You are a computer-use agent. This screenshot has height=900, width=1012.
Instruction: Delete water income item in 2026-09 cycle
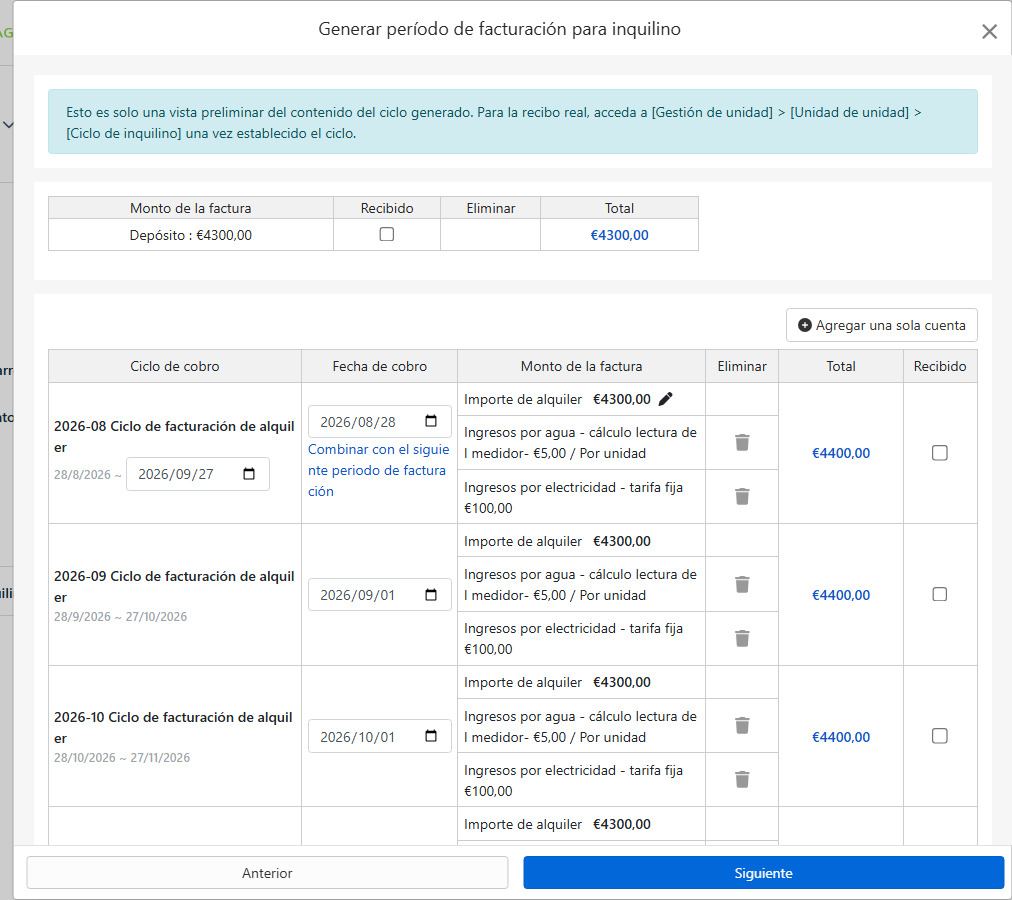point(742,584)
